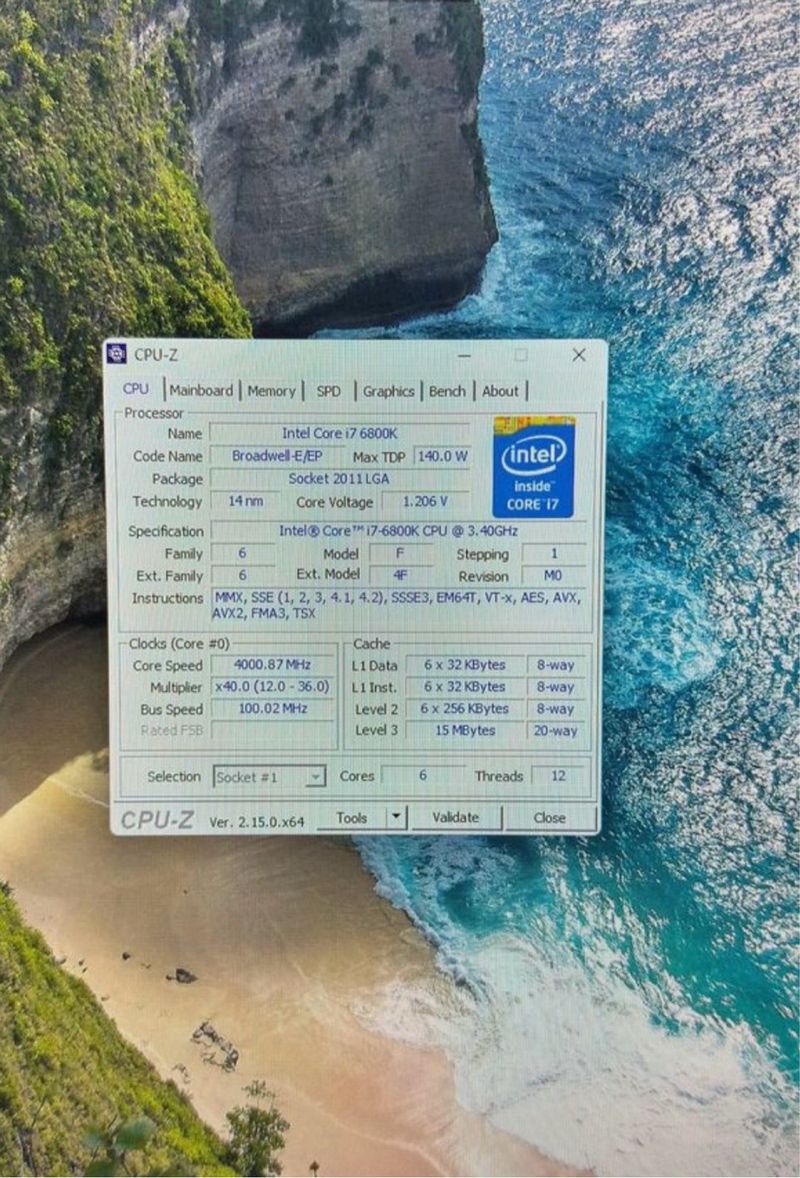Click the Level 2 value 6 x 256 KBytes
This screenshot has width=800, height=1178.
click(464, 708)
